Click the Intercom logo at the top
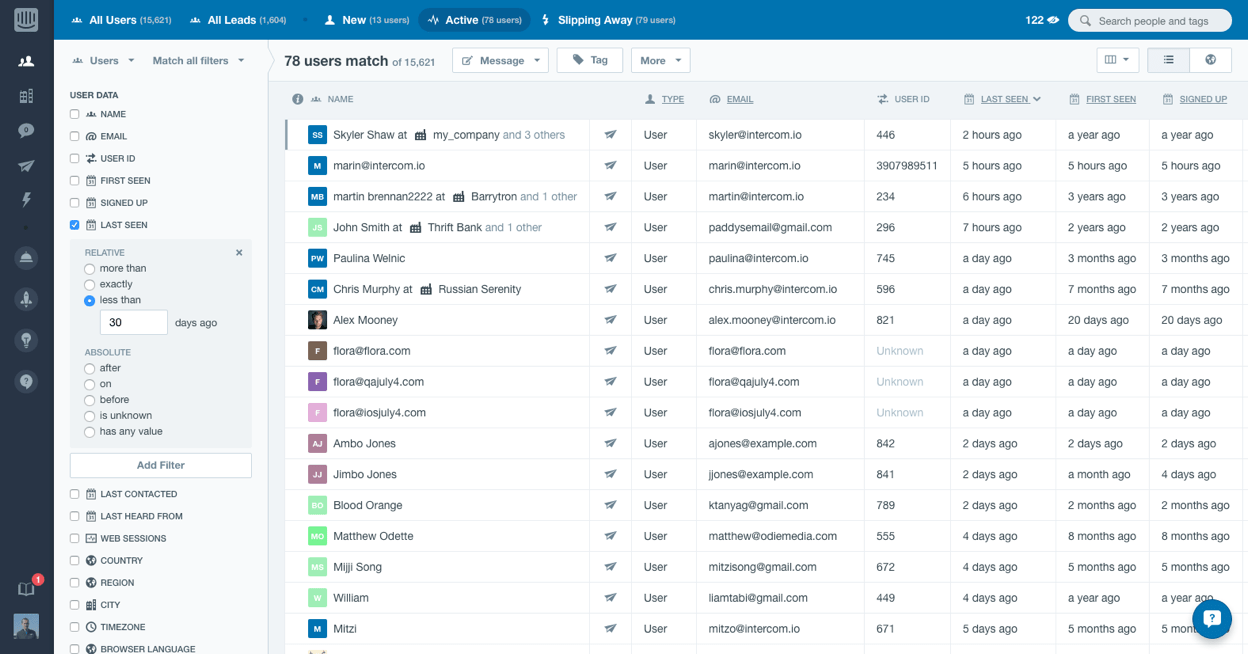Image resolution: width=1248 pixels, height=654 pixels. tap(27, 19)
